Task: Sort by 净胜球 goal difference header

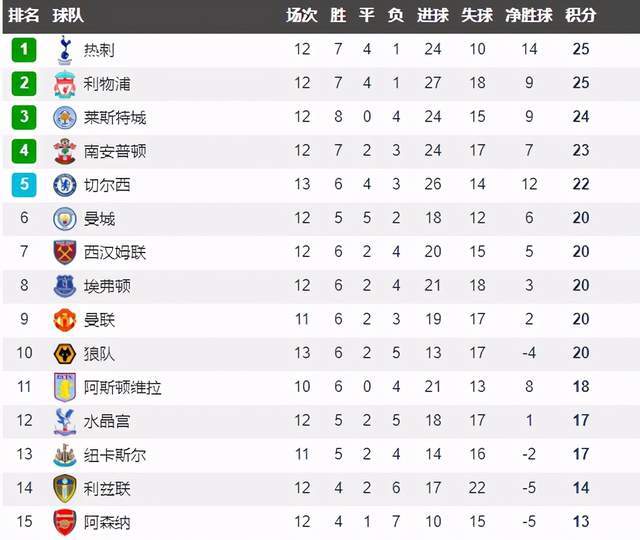Action: click(x=529, y=16)
